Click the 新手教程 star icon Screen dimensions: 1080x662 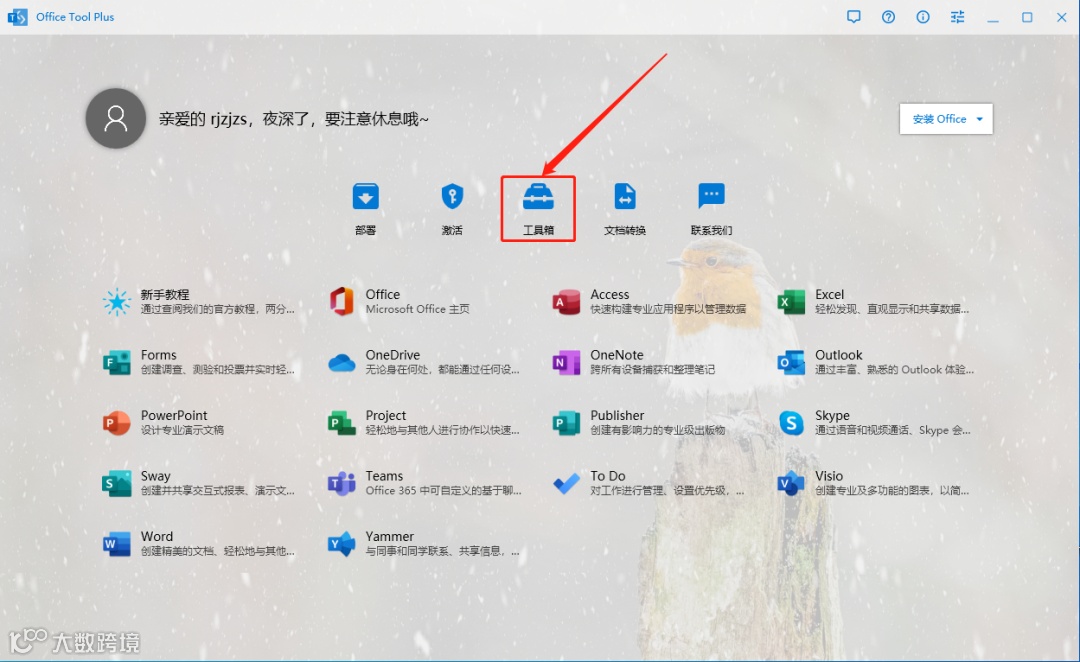pos(116,302)
